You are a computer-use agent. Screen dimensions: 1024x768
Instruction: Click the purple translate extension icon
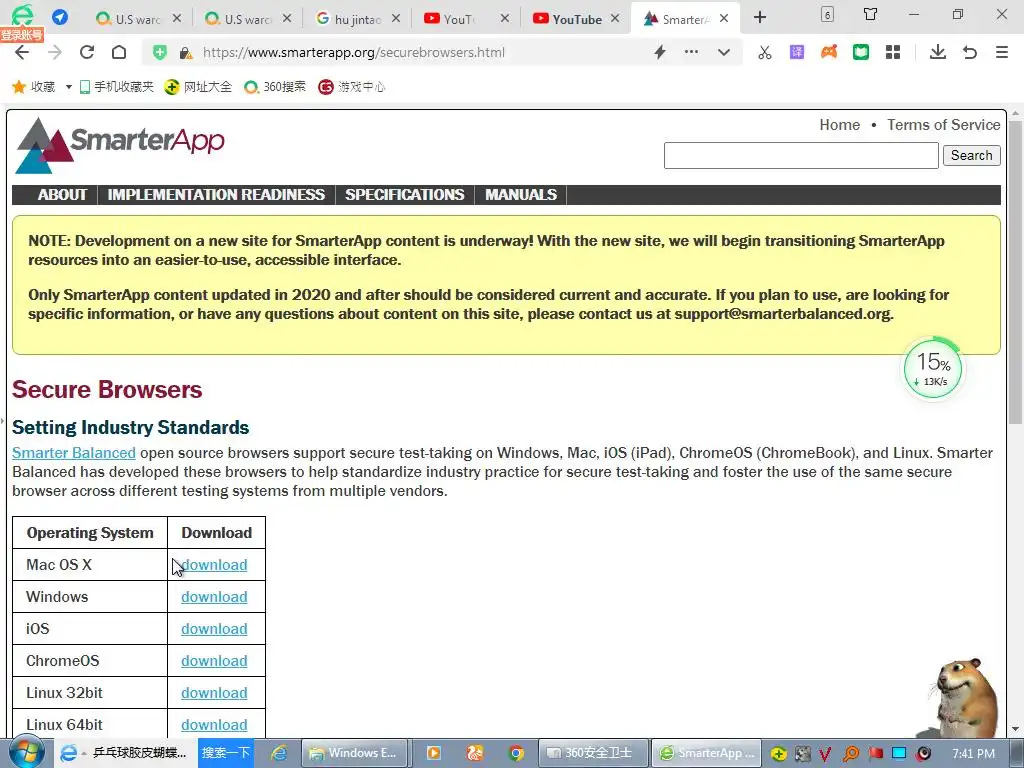[x=797, y=52]
